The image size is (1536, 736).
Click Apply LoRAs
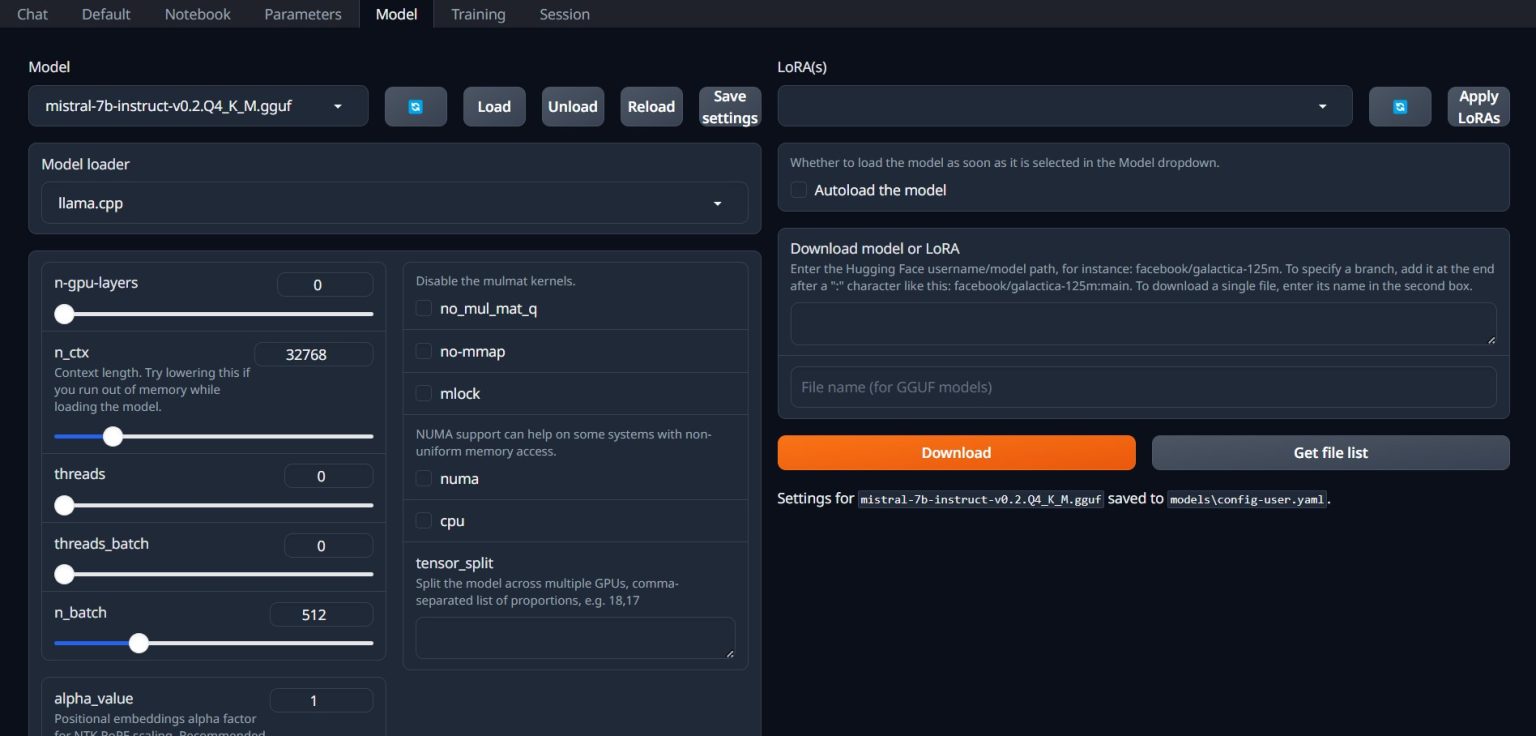[1478, 105]
